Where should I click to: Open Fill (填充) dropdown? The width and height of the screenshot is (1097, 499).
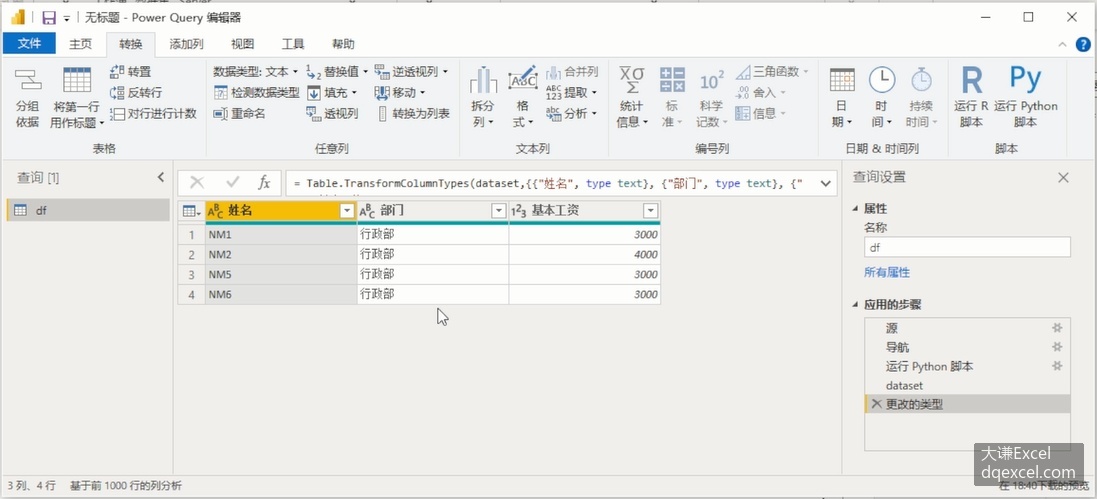[x=332, y=92]
